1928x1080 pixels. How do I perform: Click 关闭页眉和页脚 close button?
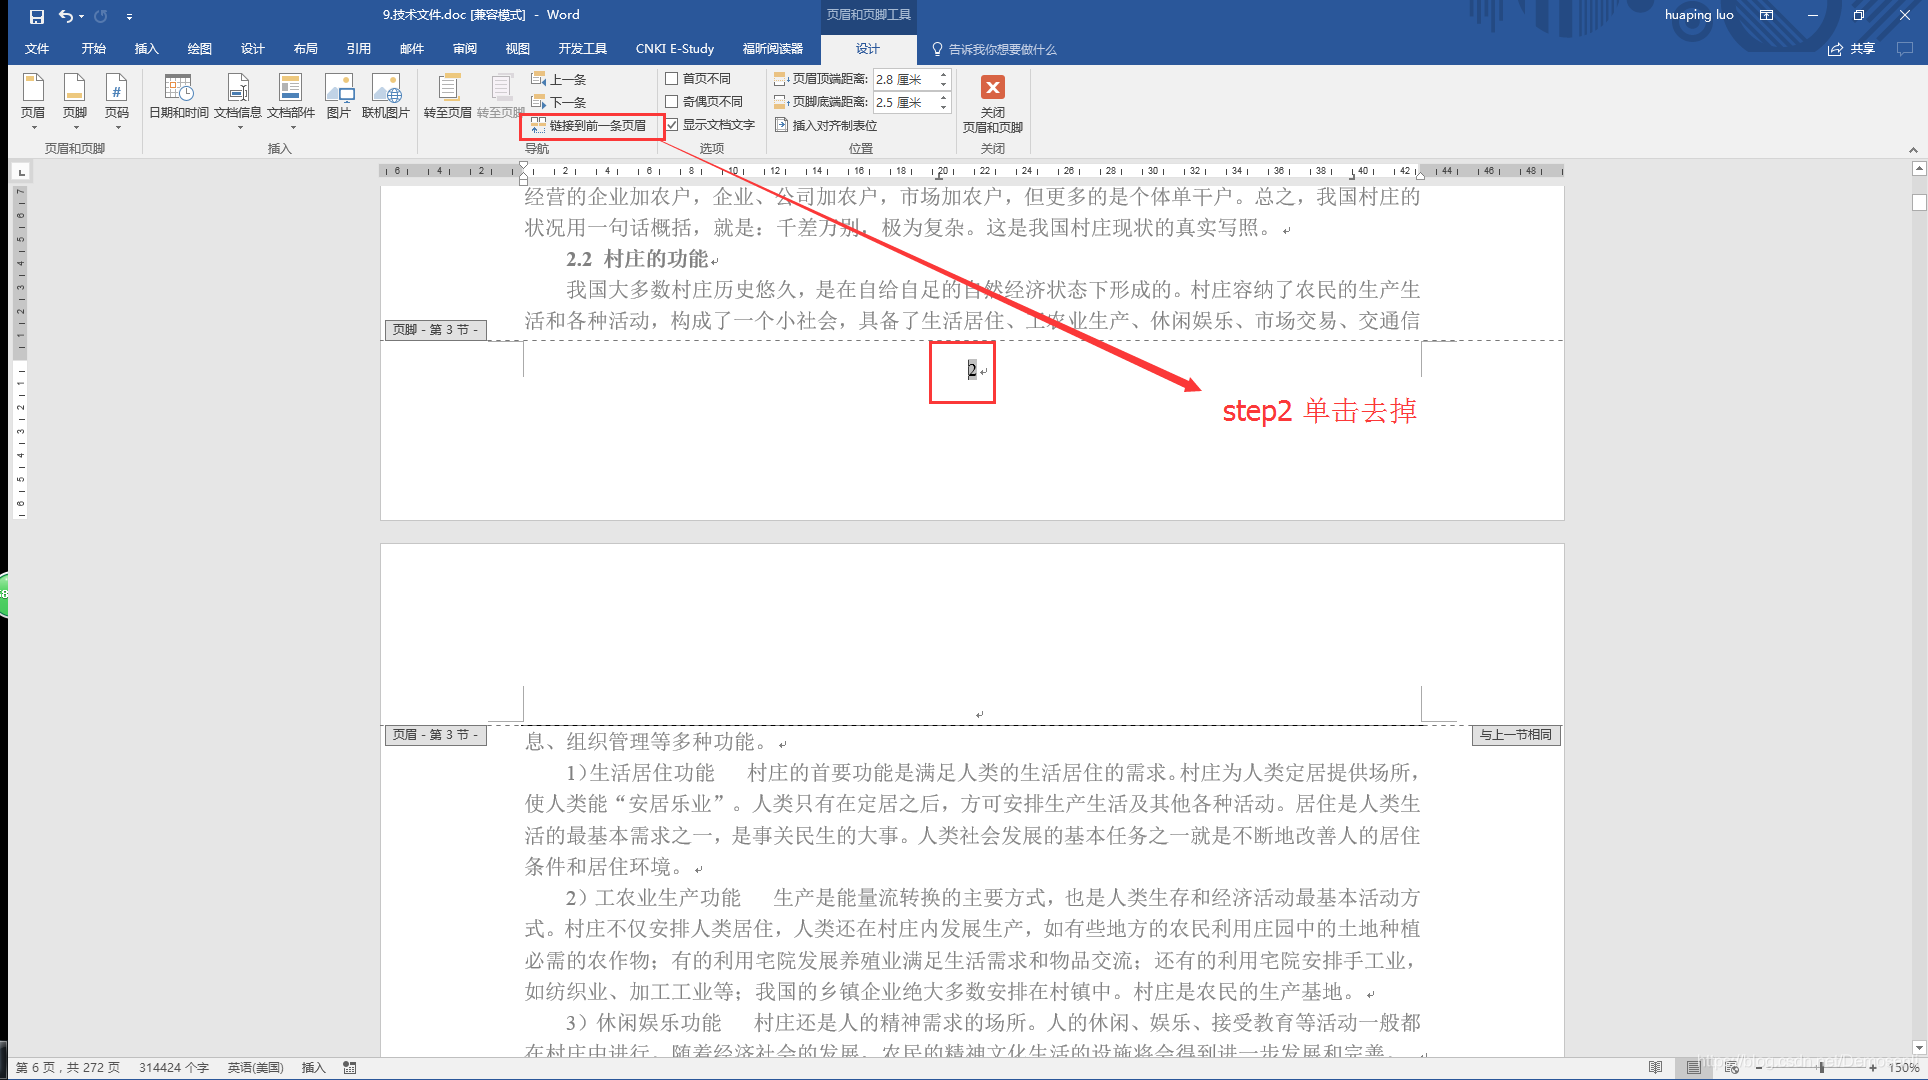pos(992,103)
